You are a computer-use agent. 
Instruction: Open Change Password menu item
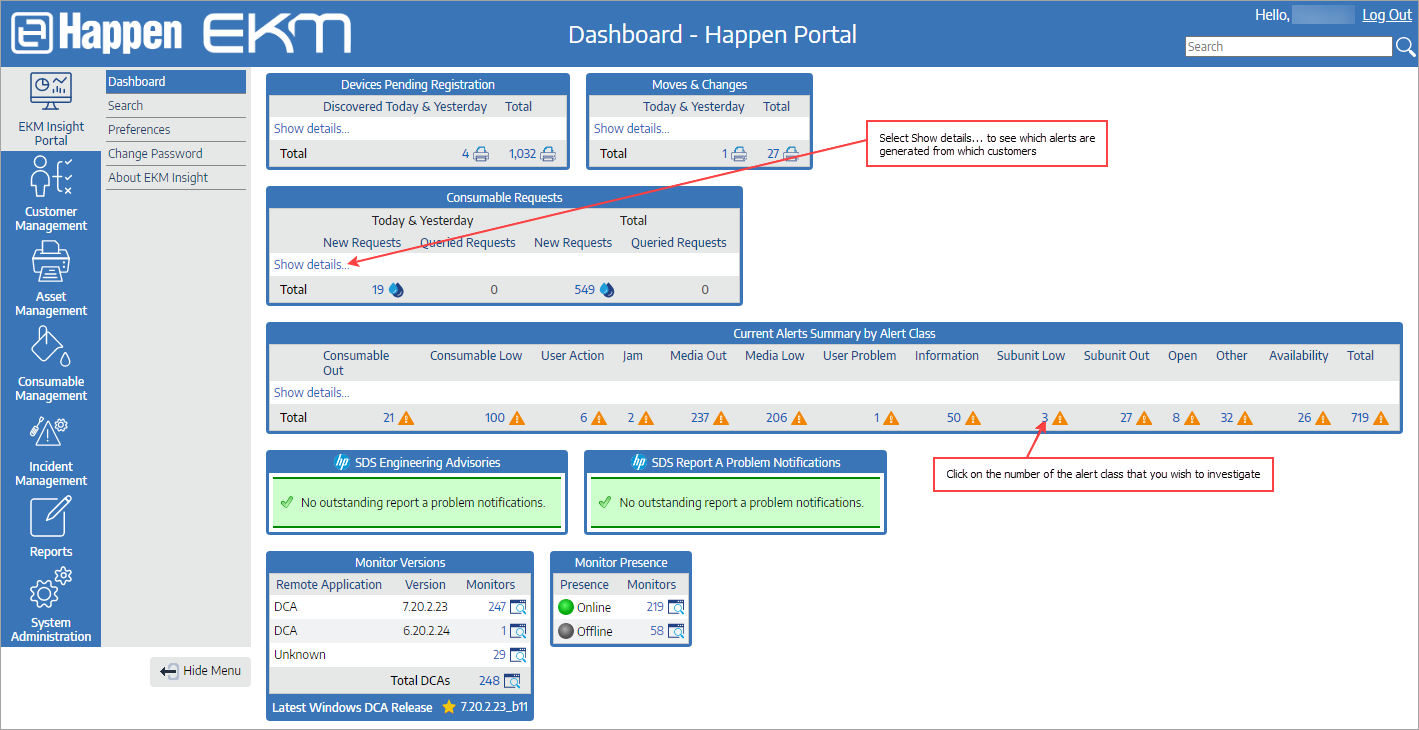[x=176, y=154]
